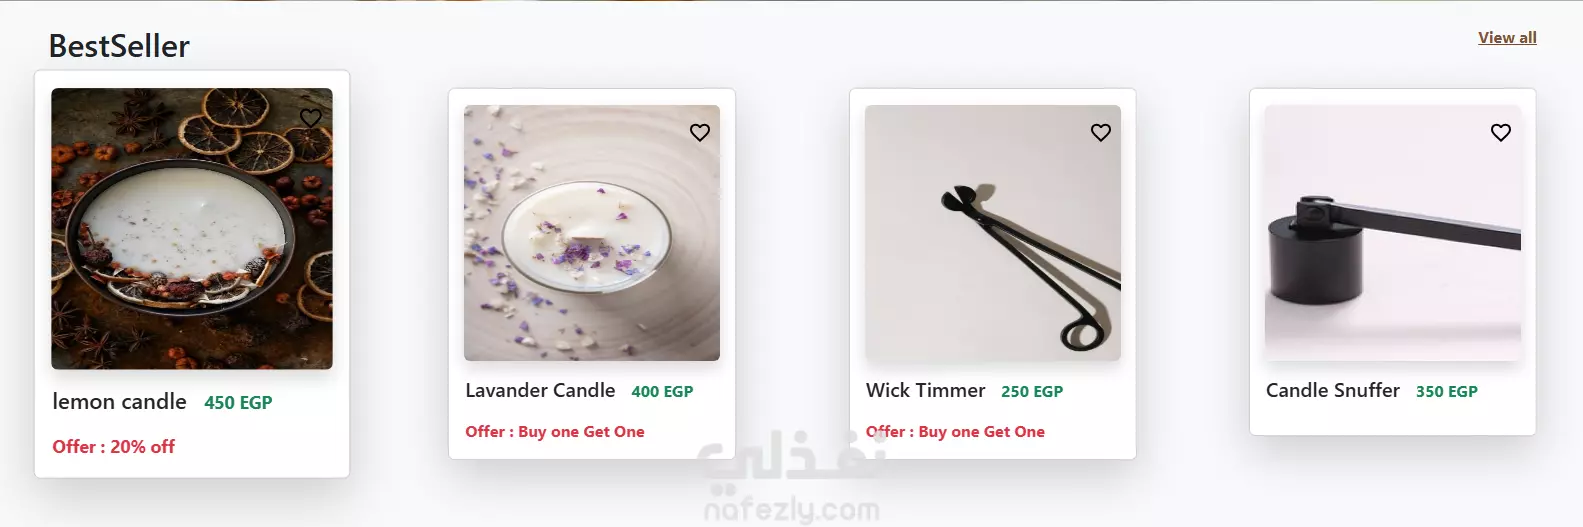Select the 400 EGP price label

tap(662, 392)
